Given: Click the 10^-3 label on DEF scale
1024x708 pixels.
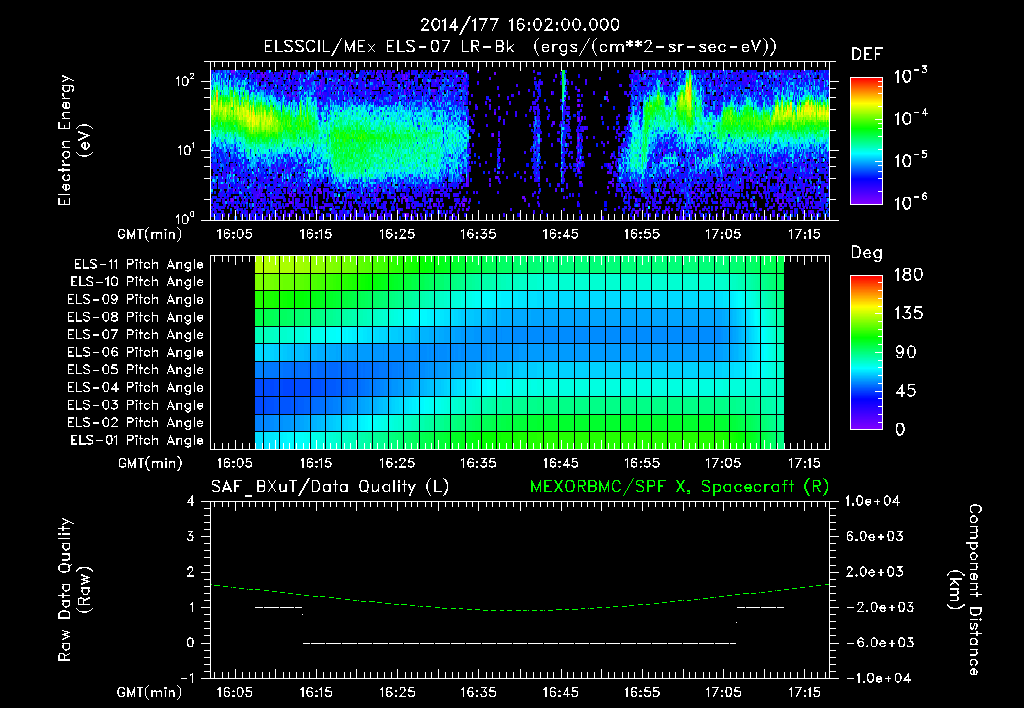Looking at the screenshot, I should tap(910, 76).
